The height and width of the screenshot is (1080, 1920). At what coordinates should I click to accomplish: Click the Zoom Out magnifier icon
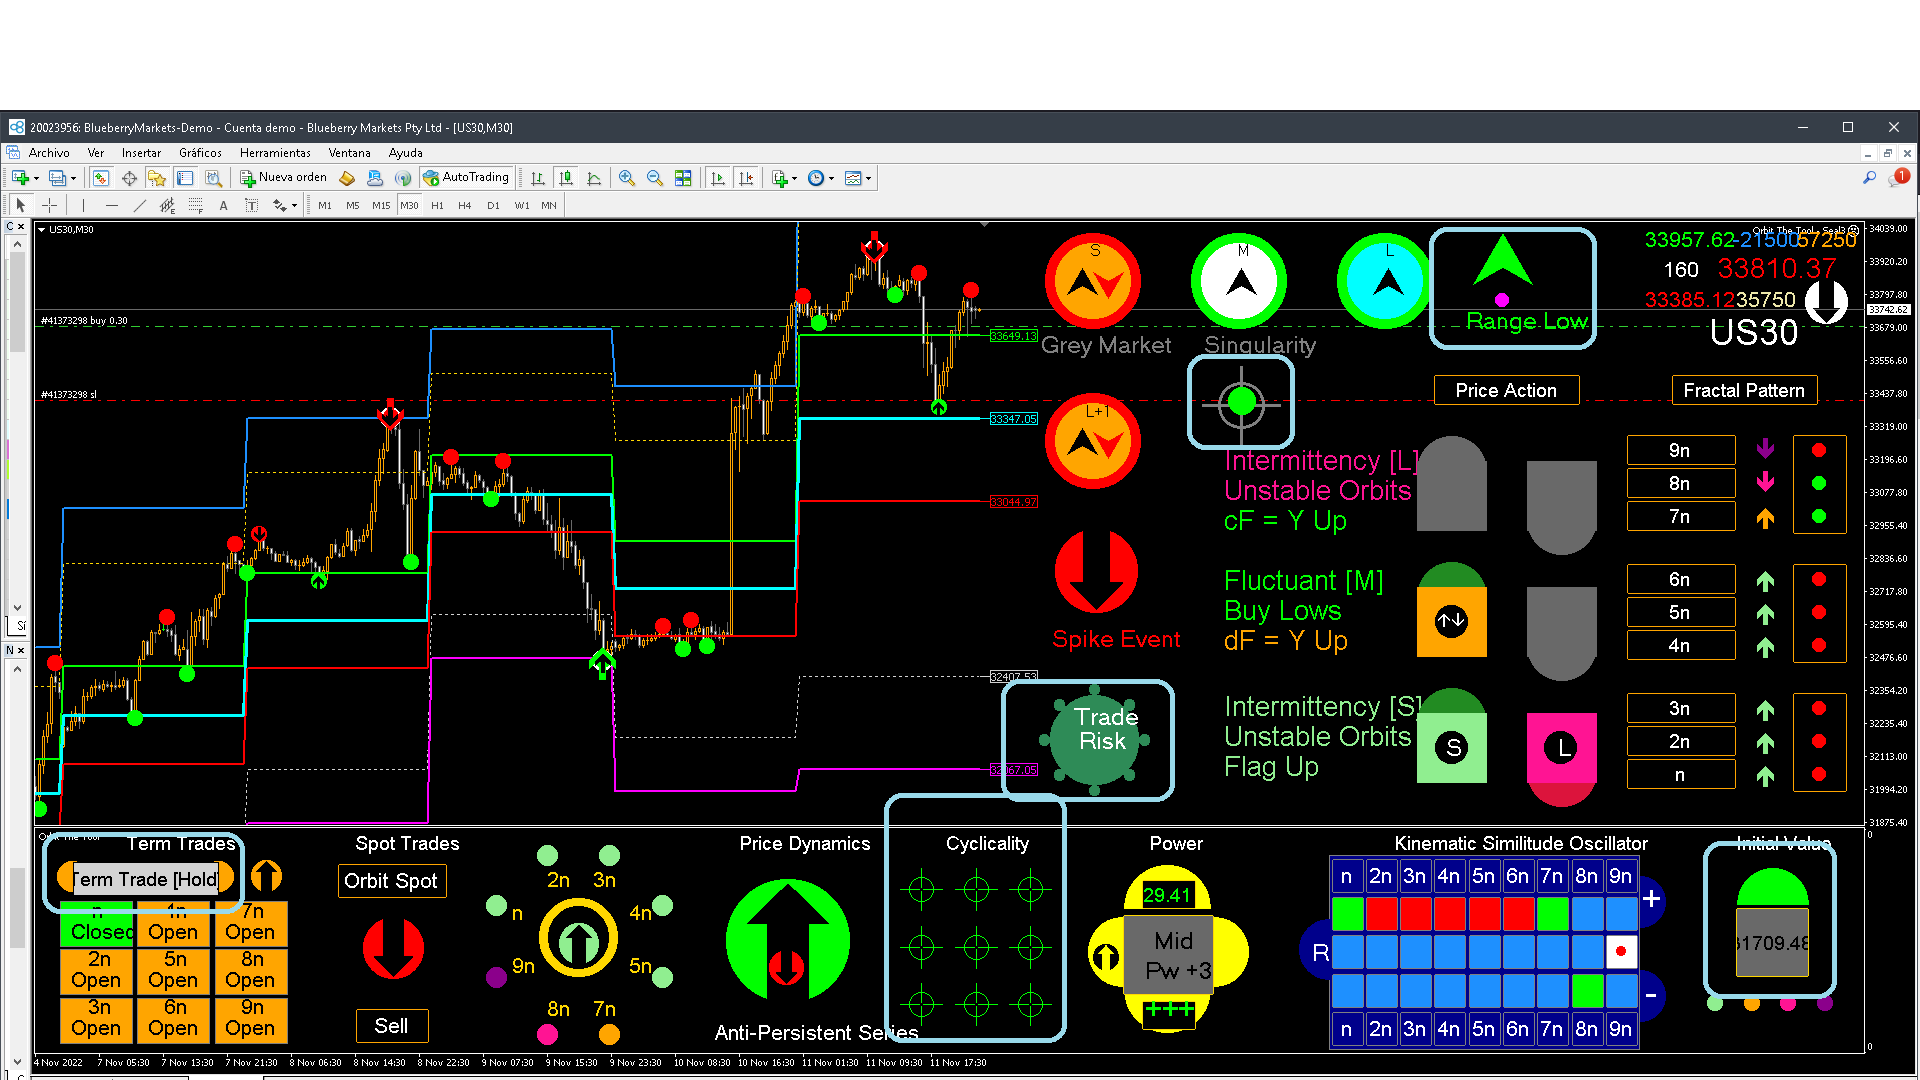[655, 178]
